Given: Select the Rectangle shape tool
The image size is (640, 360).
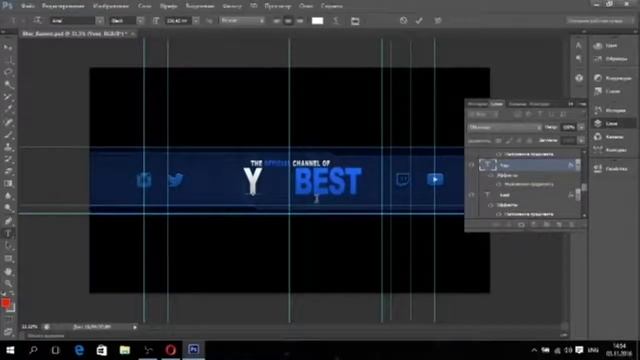Looking at the screenshot, I should (x=8, y=259).
